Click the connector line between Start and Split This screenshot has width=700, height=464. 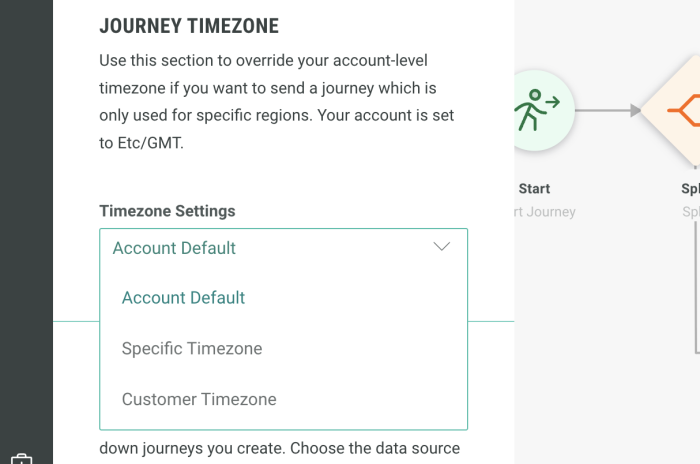(x=602, y=110)
